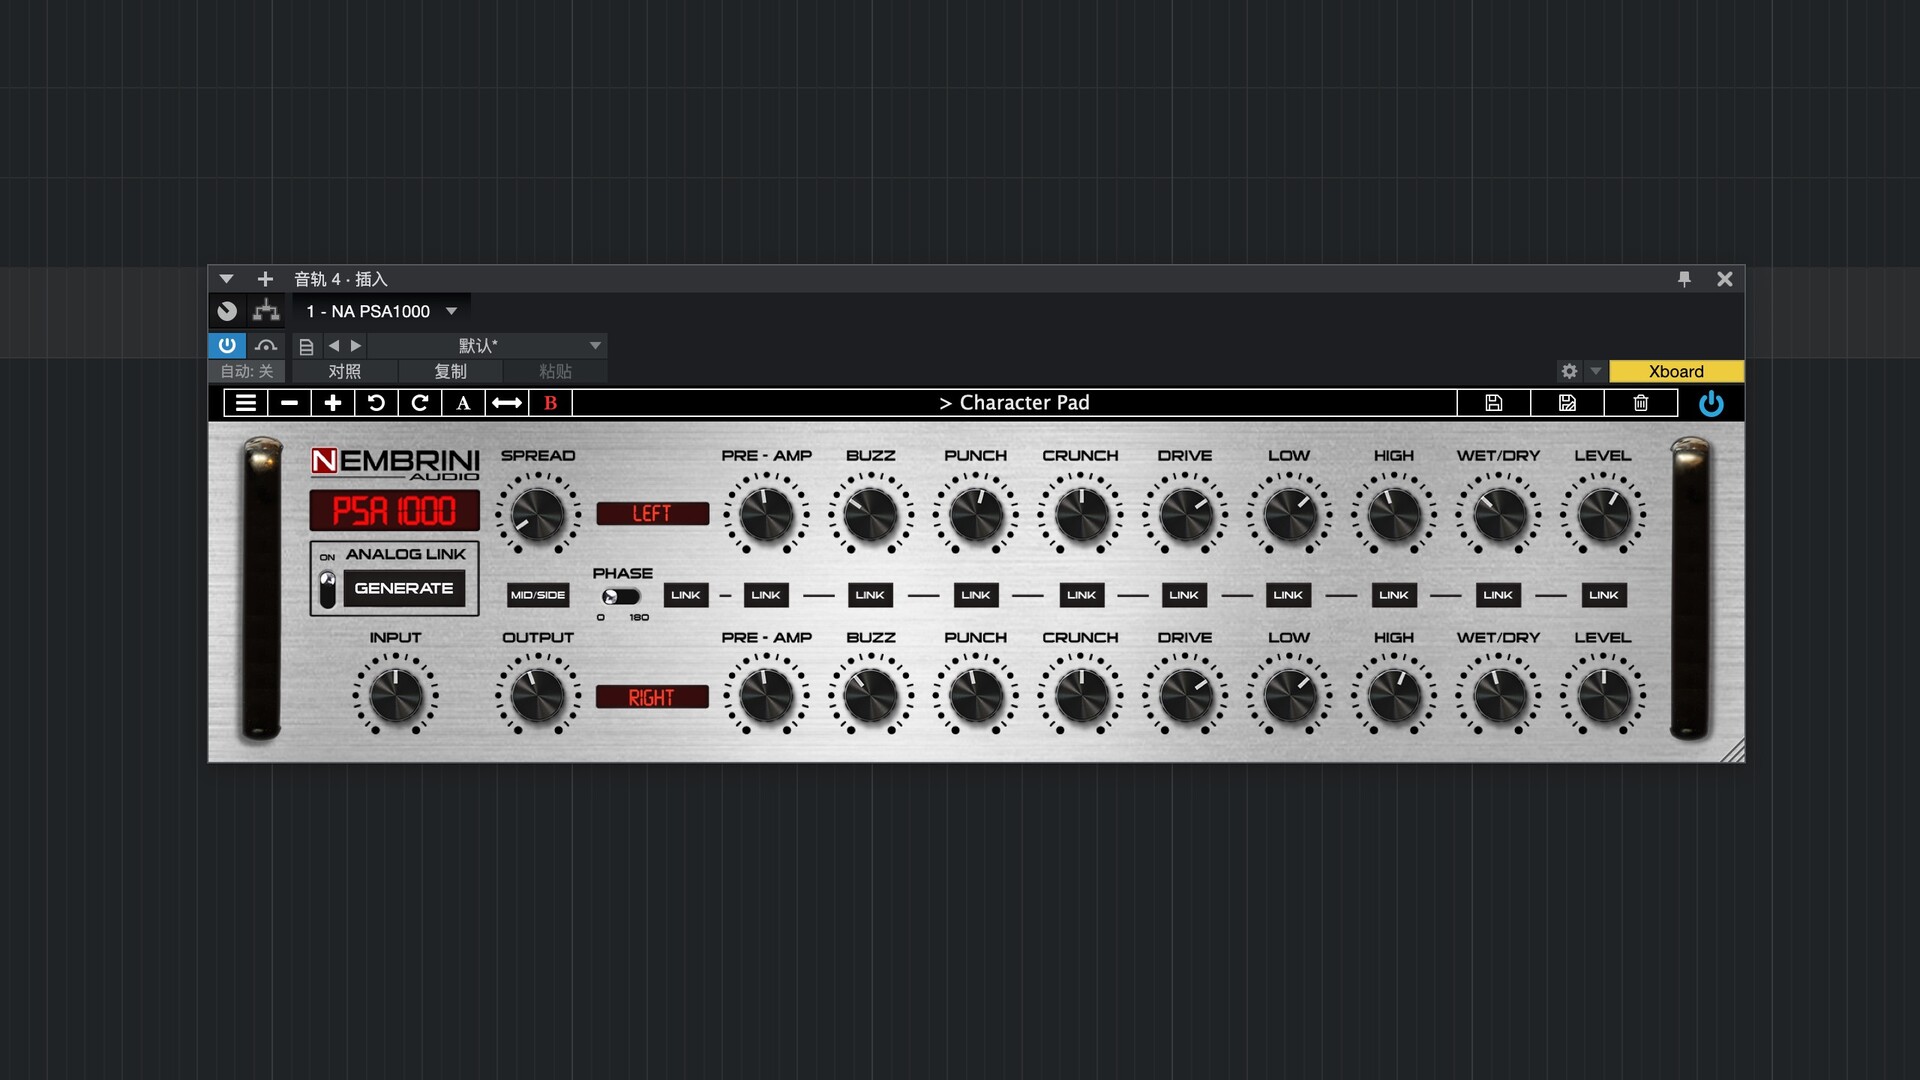The image size is (1920, 1080).
Task: Click the channel editor circular icon
Action: (227, 311)
